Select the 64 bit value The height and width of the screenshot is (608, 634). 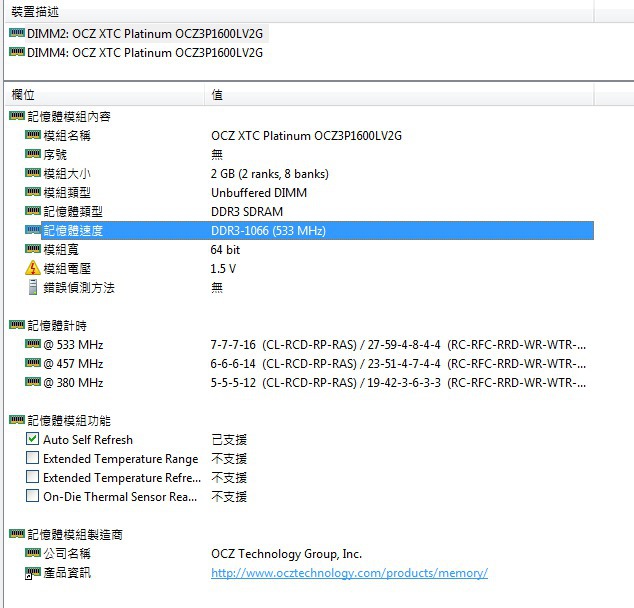tap(225, 250)
